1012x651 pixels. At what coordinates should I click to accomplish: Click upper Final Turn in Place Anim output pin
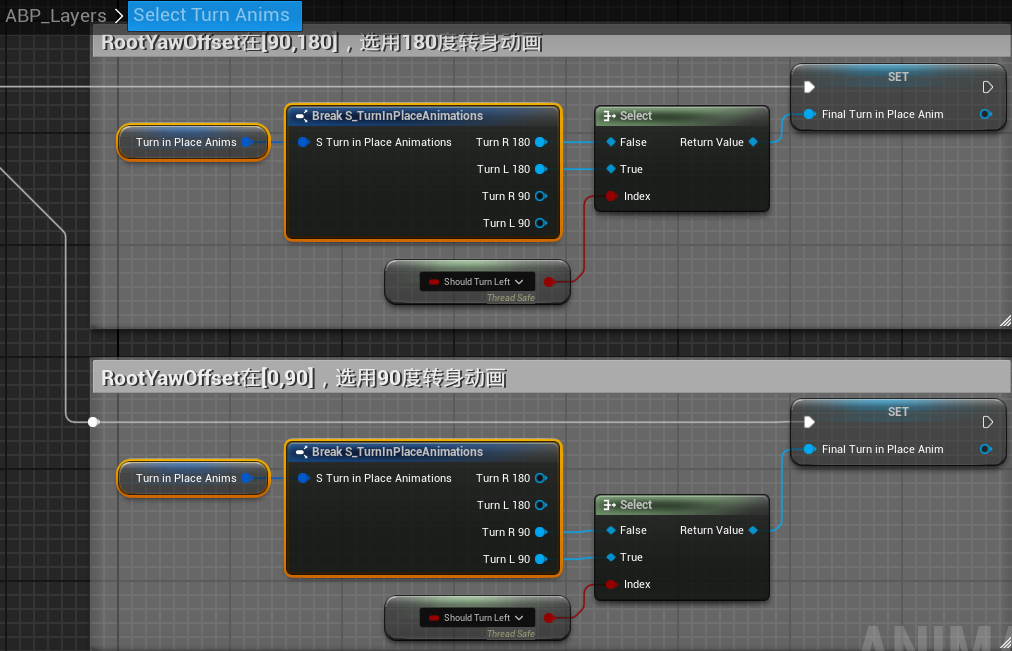click(986, 114)
